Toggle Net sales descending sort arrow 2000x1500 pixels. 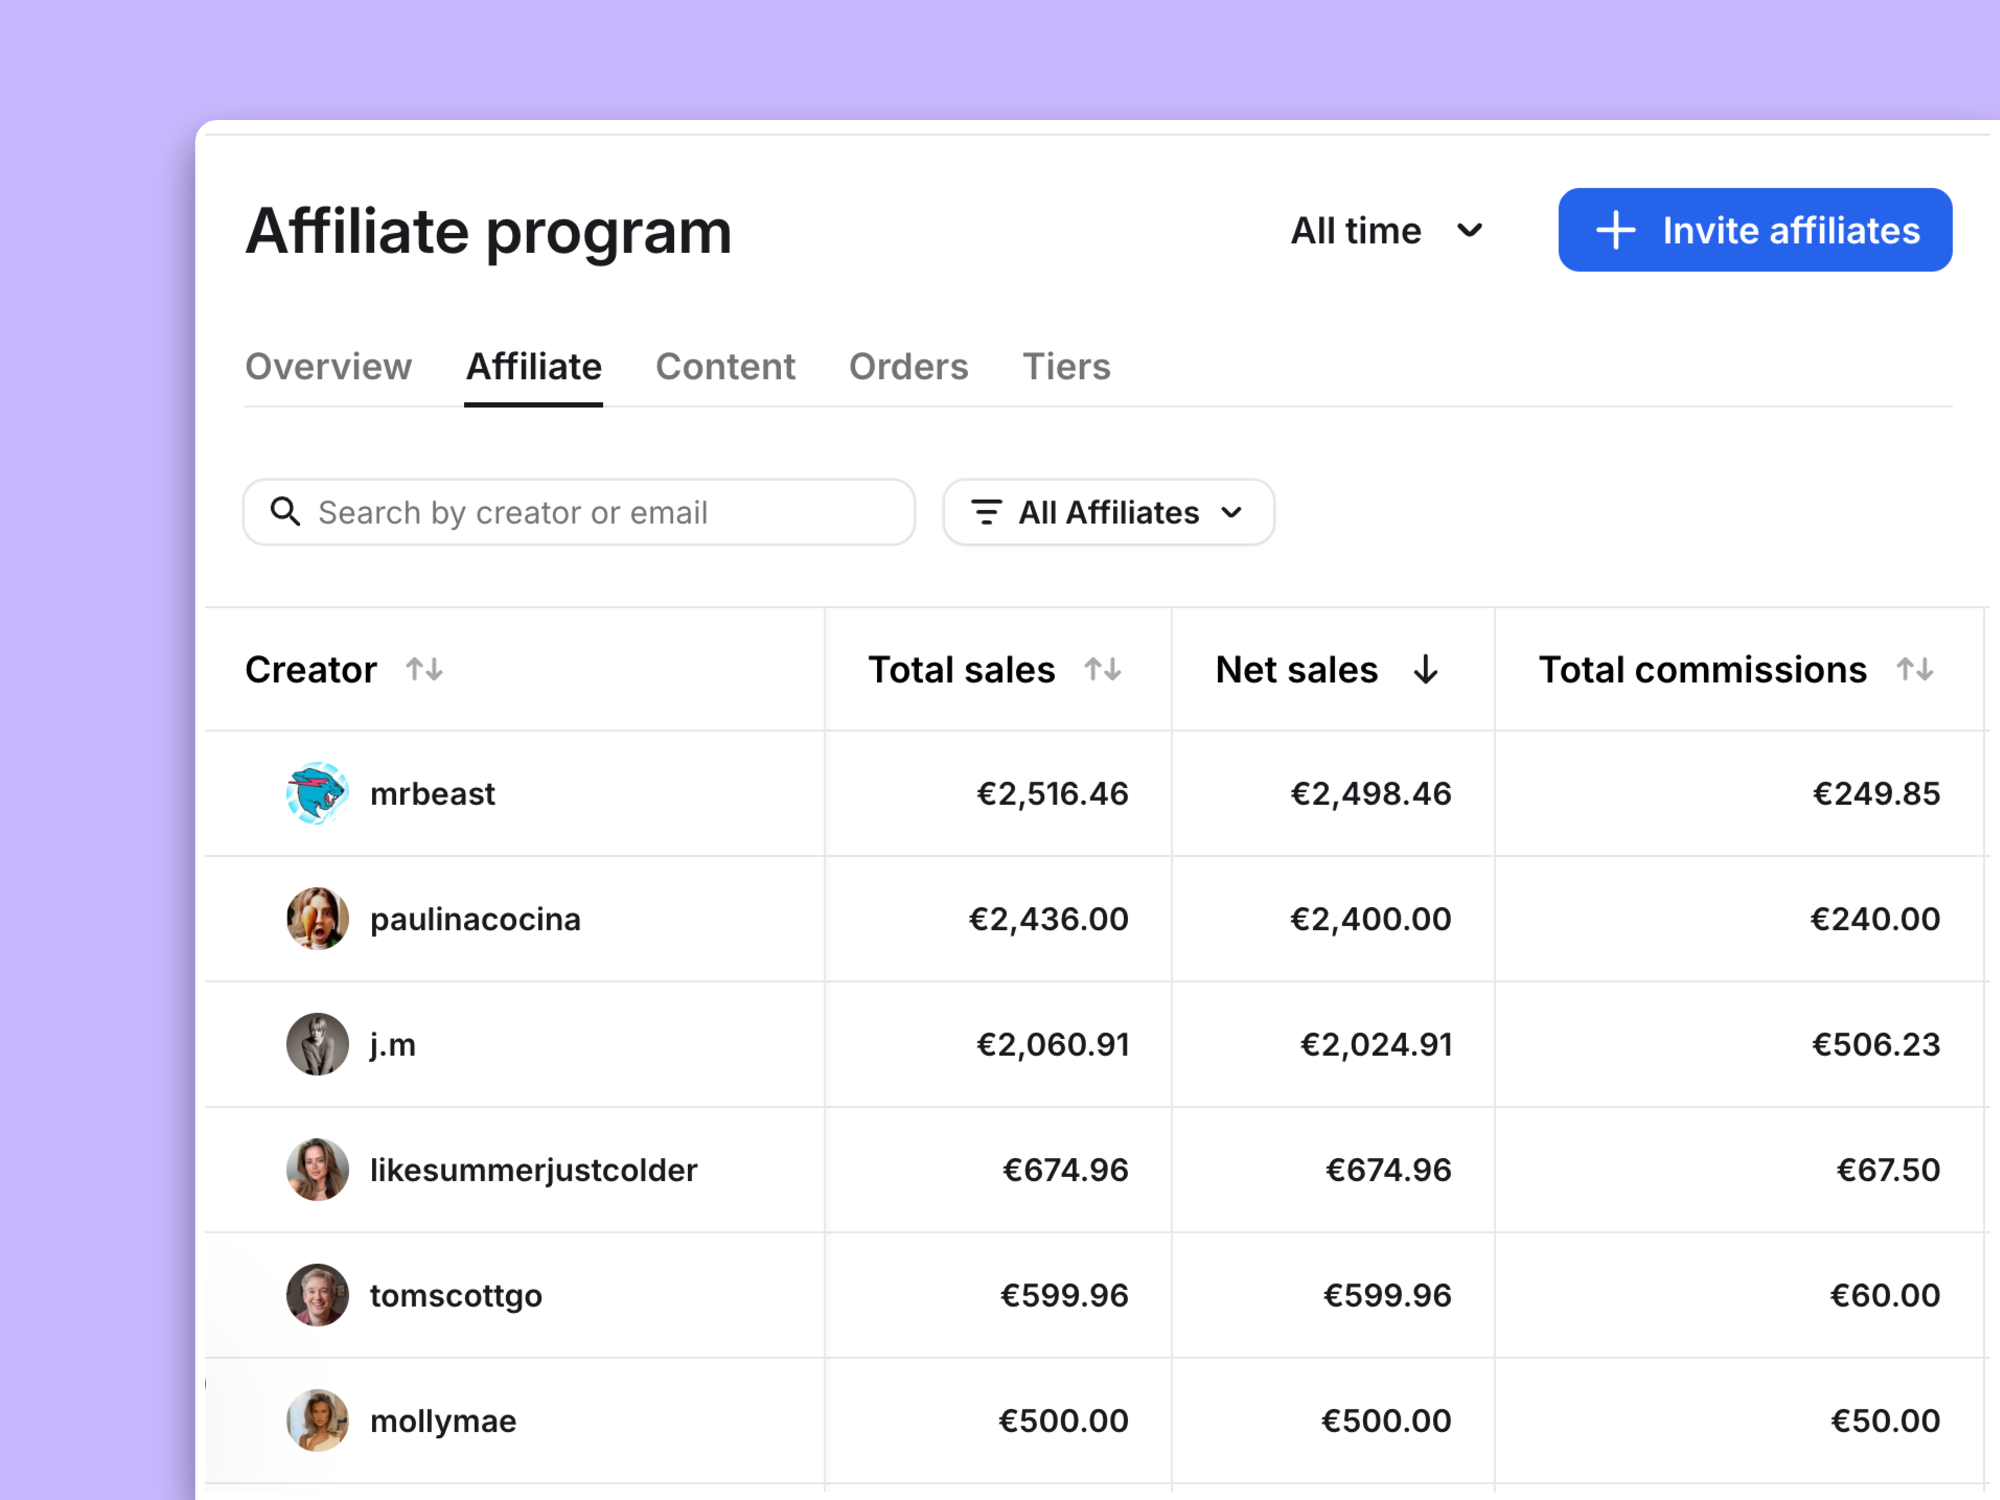click(1426, 669)
